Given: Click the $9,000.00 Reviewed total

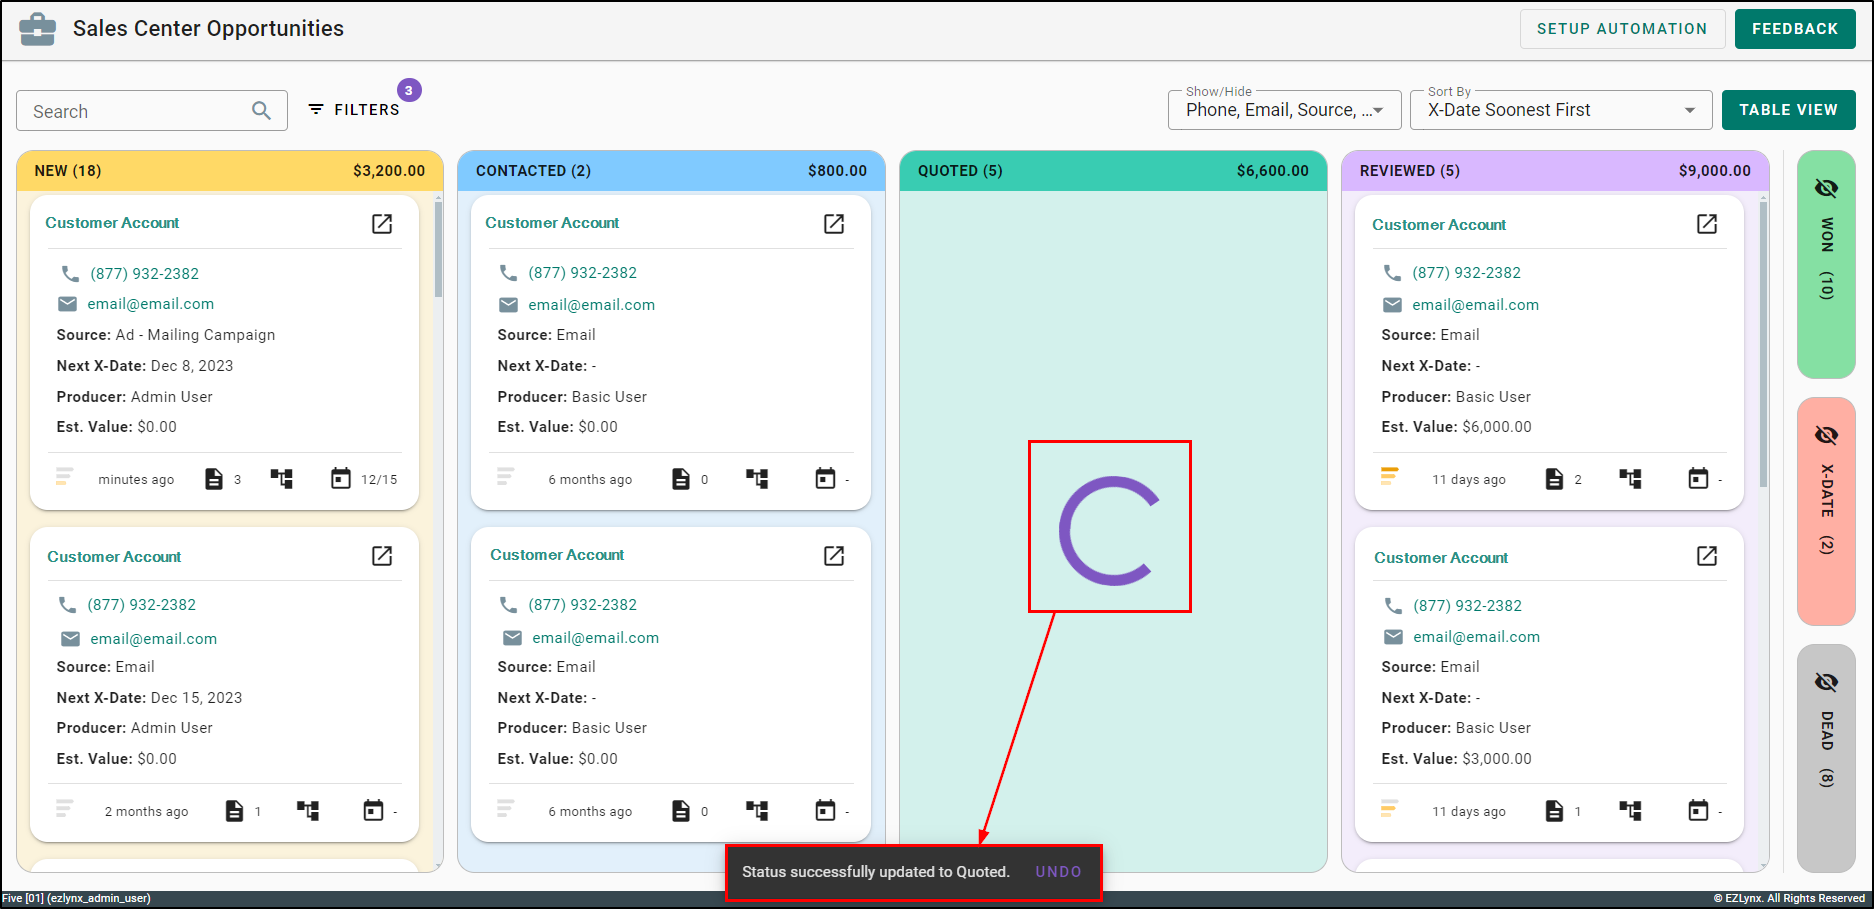Looking at the screenshot, I should (1714, 171).
